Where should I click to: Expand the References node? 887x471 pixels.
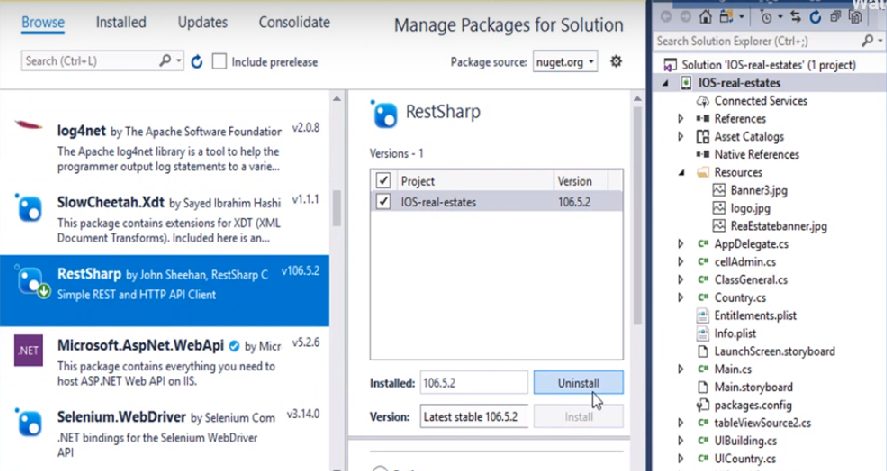[x=681, y=119]
